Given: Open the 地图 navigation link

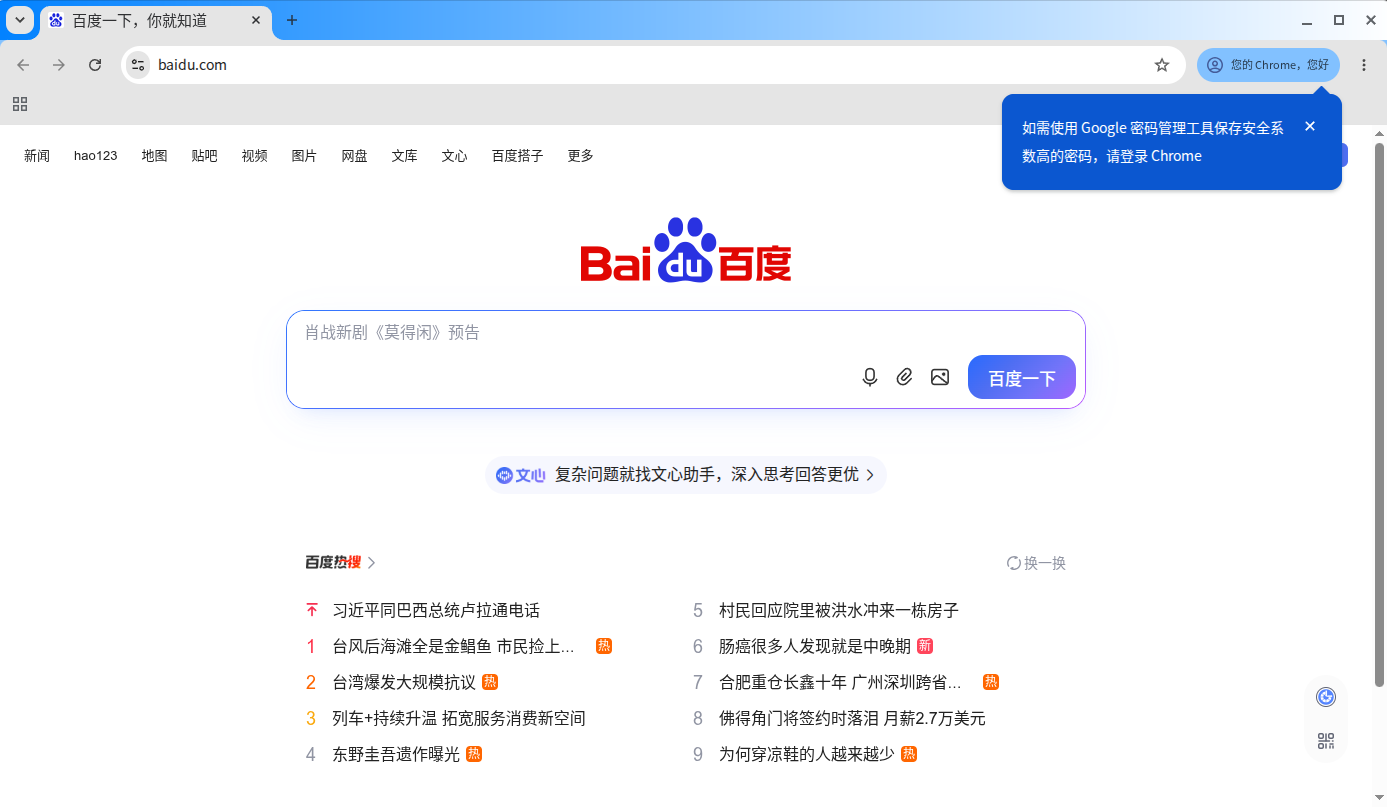Looking at the screenshot, I should 155,156.
